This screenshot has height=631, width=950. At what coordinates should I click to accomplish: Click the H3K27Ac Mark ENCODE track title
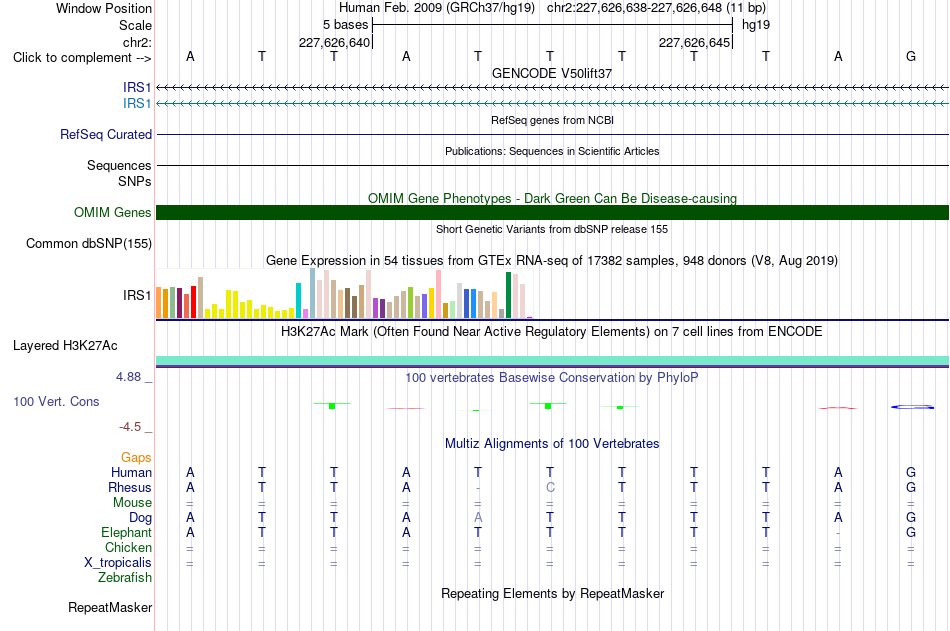[x=552, y=332]
